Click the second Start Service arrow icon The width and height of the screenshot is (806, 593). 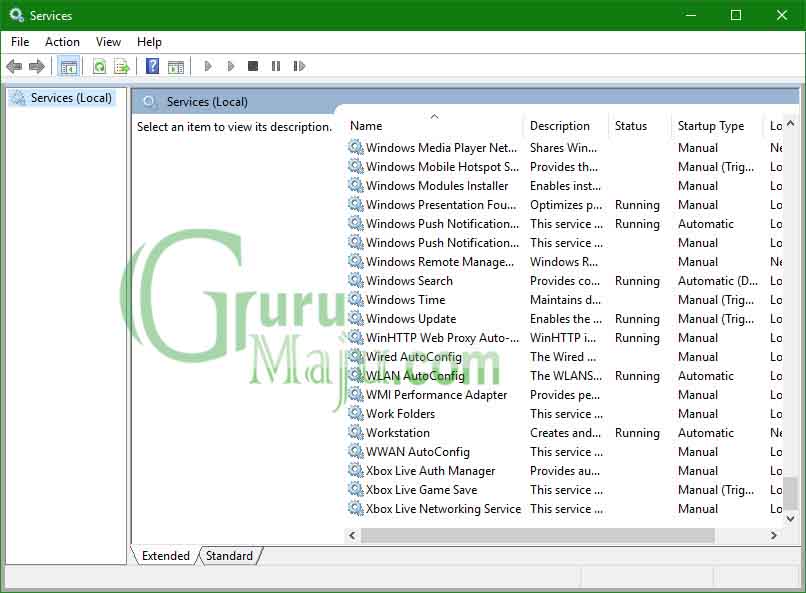click(x=231, y=66)
